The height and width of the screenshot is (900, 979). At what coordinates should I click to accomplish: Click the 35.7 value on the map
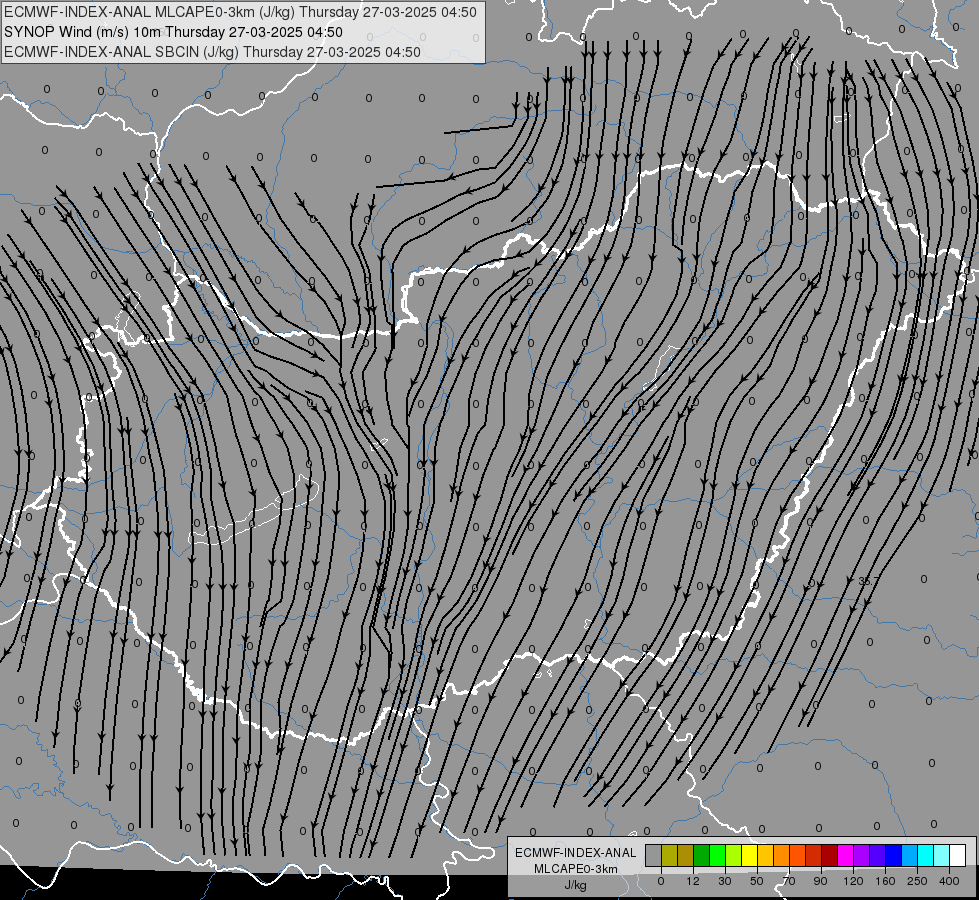point(868,581)
